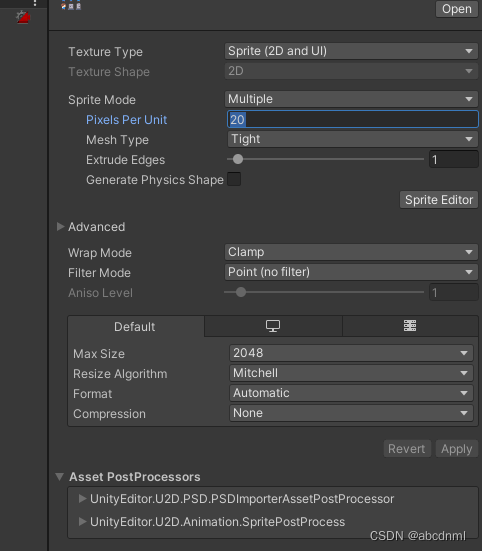
Task: Apply the import settings
Action: tap(457, 449)
